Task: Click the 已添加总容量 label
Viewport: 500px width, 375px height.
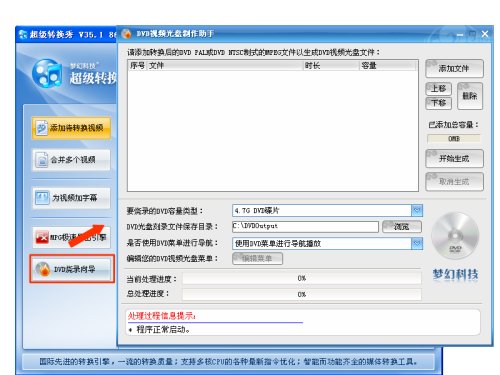Action: click(453, 125)
